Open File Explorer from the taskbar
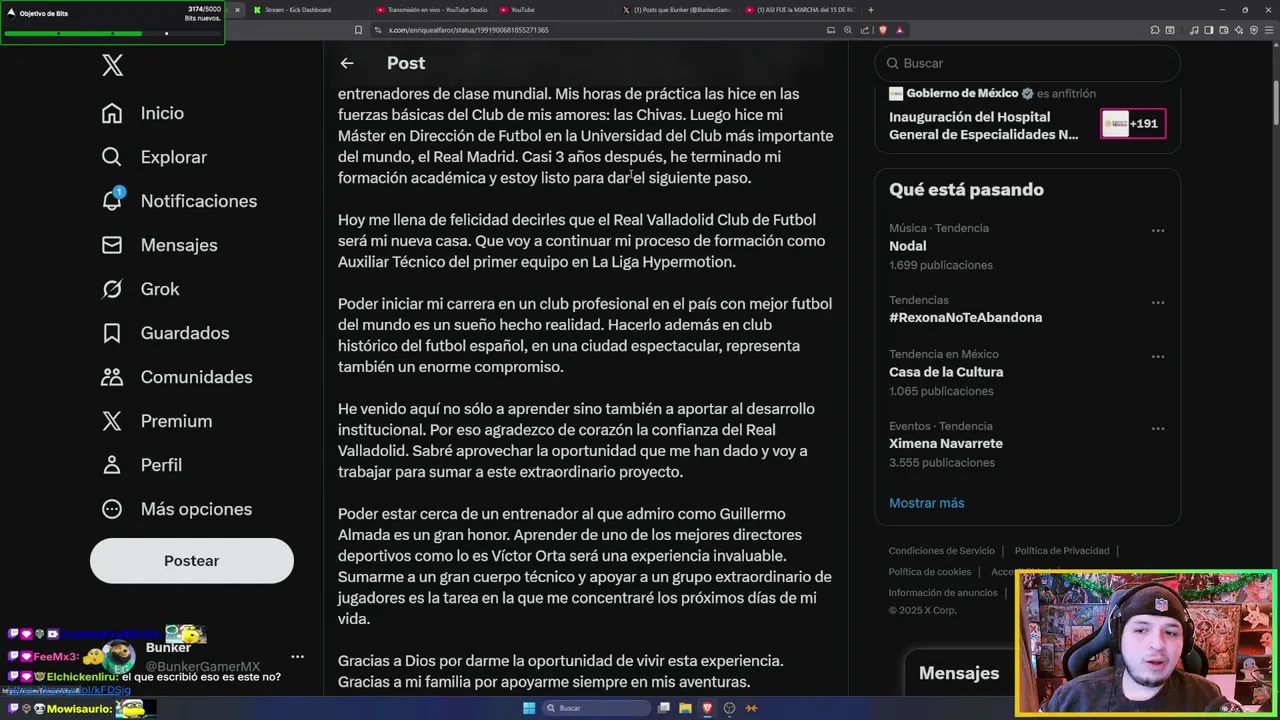 coord(686,708)
